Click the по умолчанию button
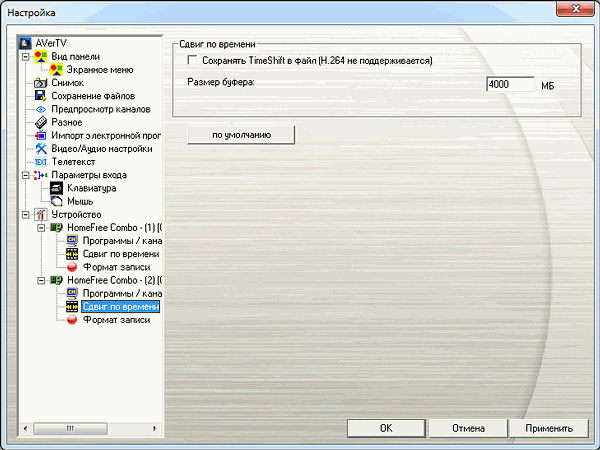This screenshot has height=450, width=600. click(241, 135)
